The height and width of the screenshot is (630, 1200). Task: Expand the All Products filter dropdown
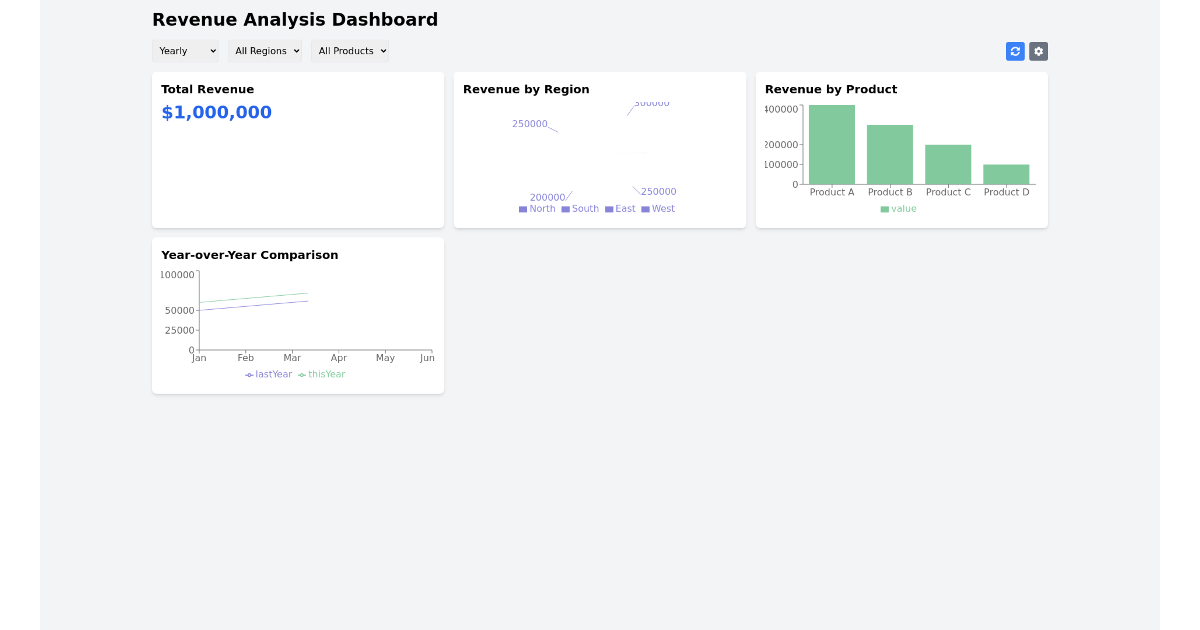tap(349, 51)
